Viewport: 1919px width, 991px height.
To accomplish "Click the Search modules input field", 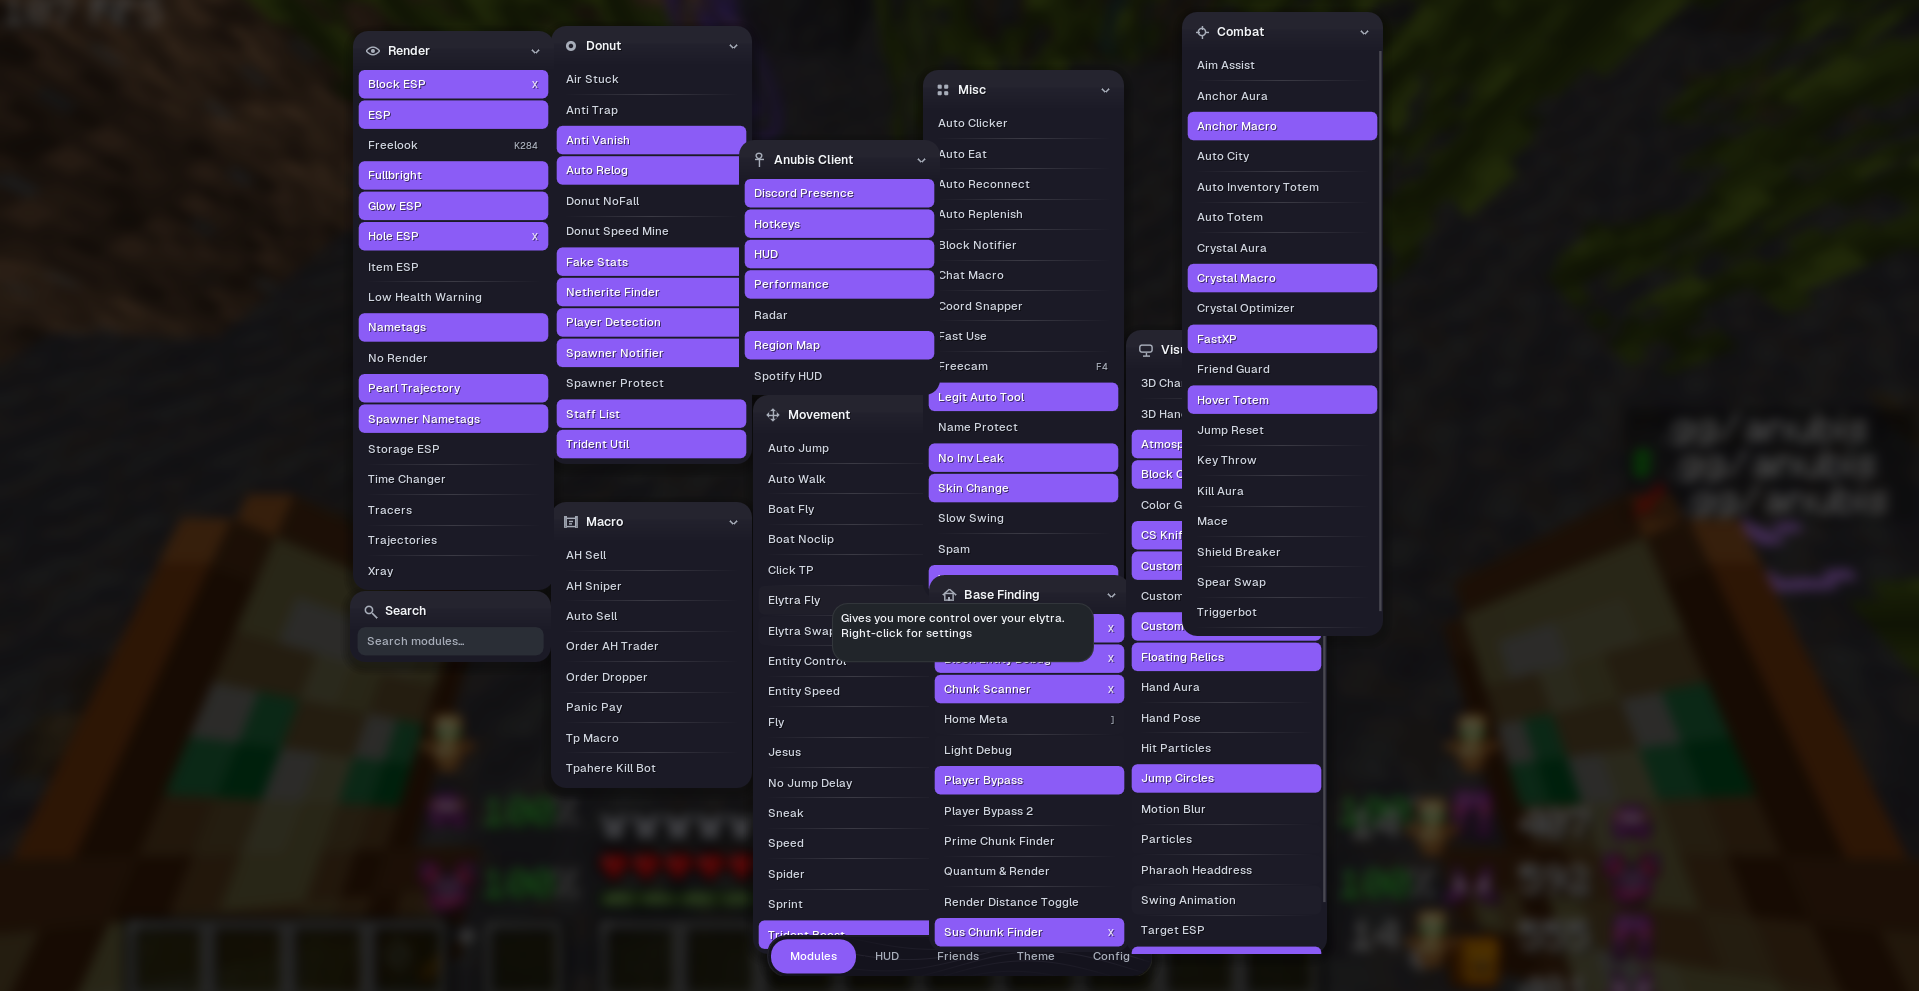I will tap(450, 641).
